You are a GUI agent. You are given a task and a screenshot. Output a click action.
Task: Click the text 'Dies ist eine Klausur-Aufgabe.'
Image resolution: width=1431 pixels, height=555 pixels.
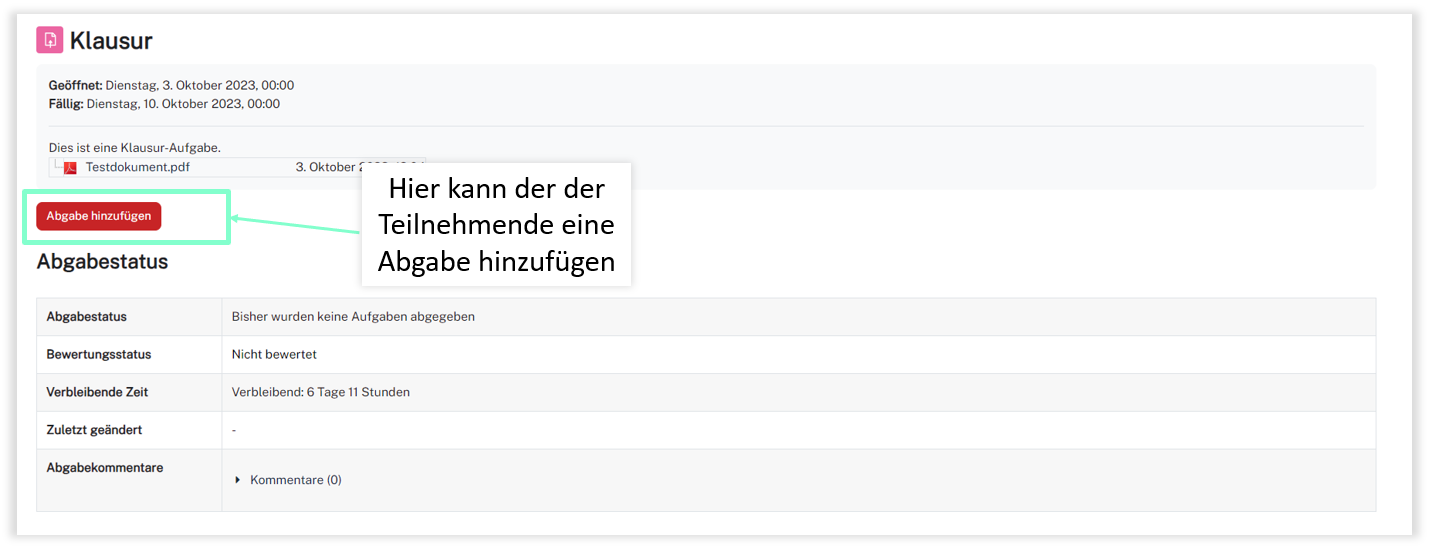click(134, 148)
